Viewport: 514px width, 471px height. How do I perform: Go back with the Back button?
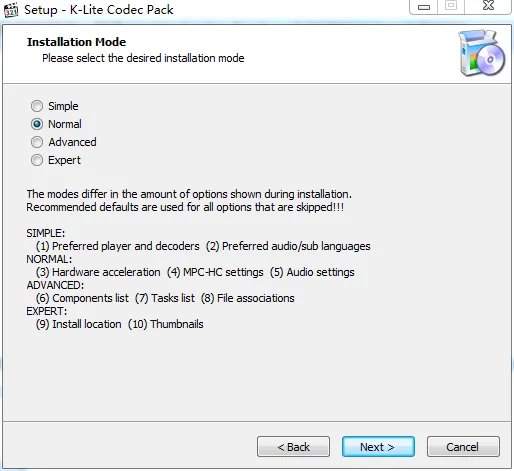coord(293,447)
